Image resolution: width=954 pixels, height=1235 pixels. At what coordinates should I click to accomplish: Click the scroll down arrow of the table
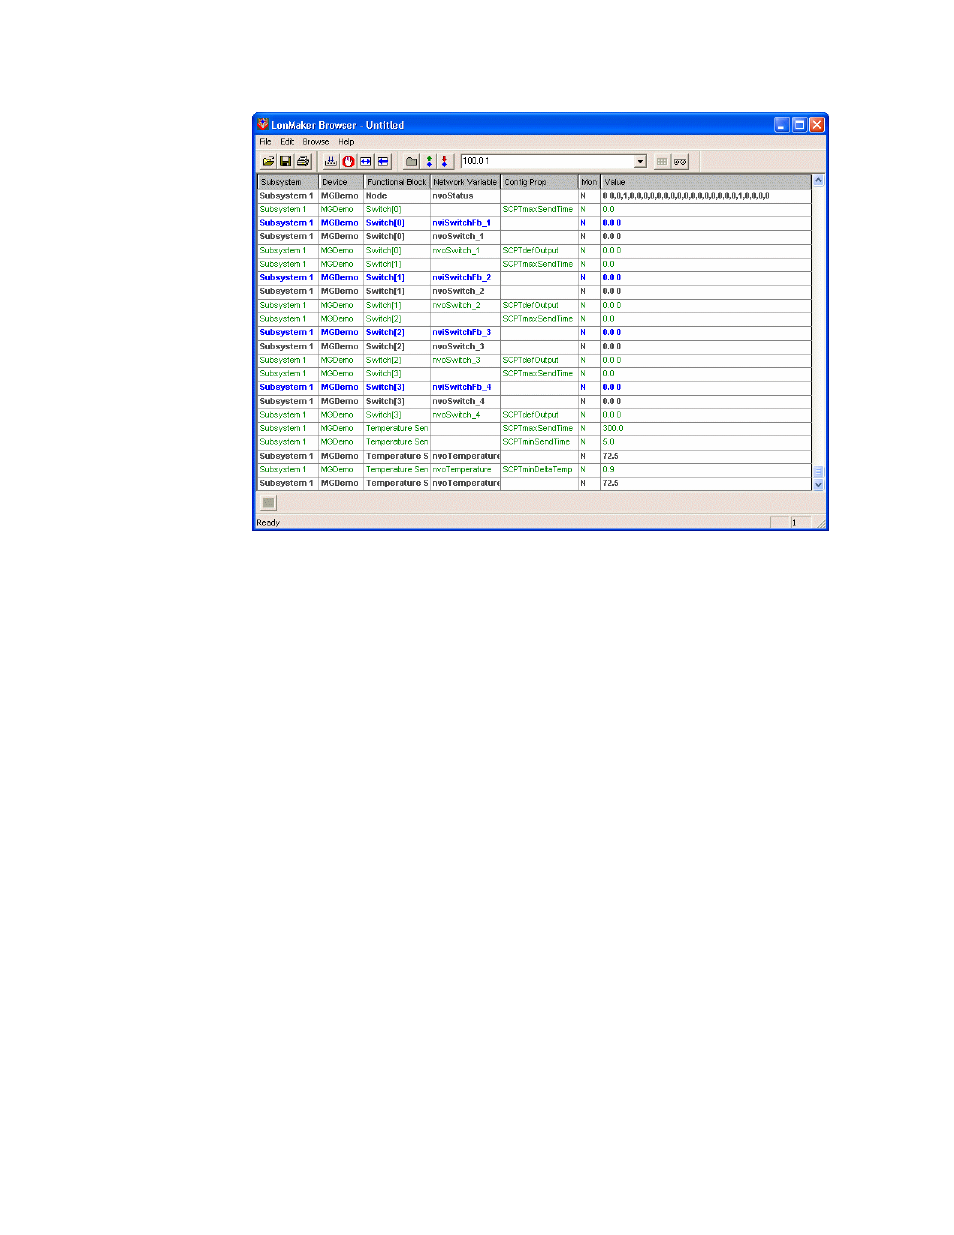(818, 484)
